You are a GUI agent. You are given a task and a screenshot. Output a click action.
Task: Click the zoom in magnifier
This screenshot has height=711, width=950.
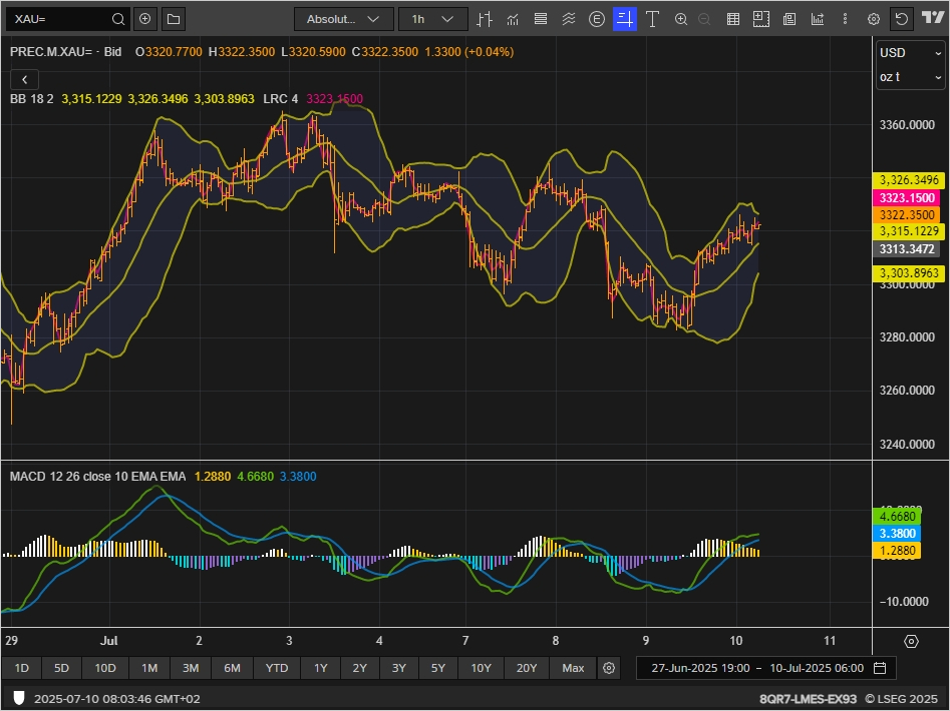(681, 19)
